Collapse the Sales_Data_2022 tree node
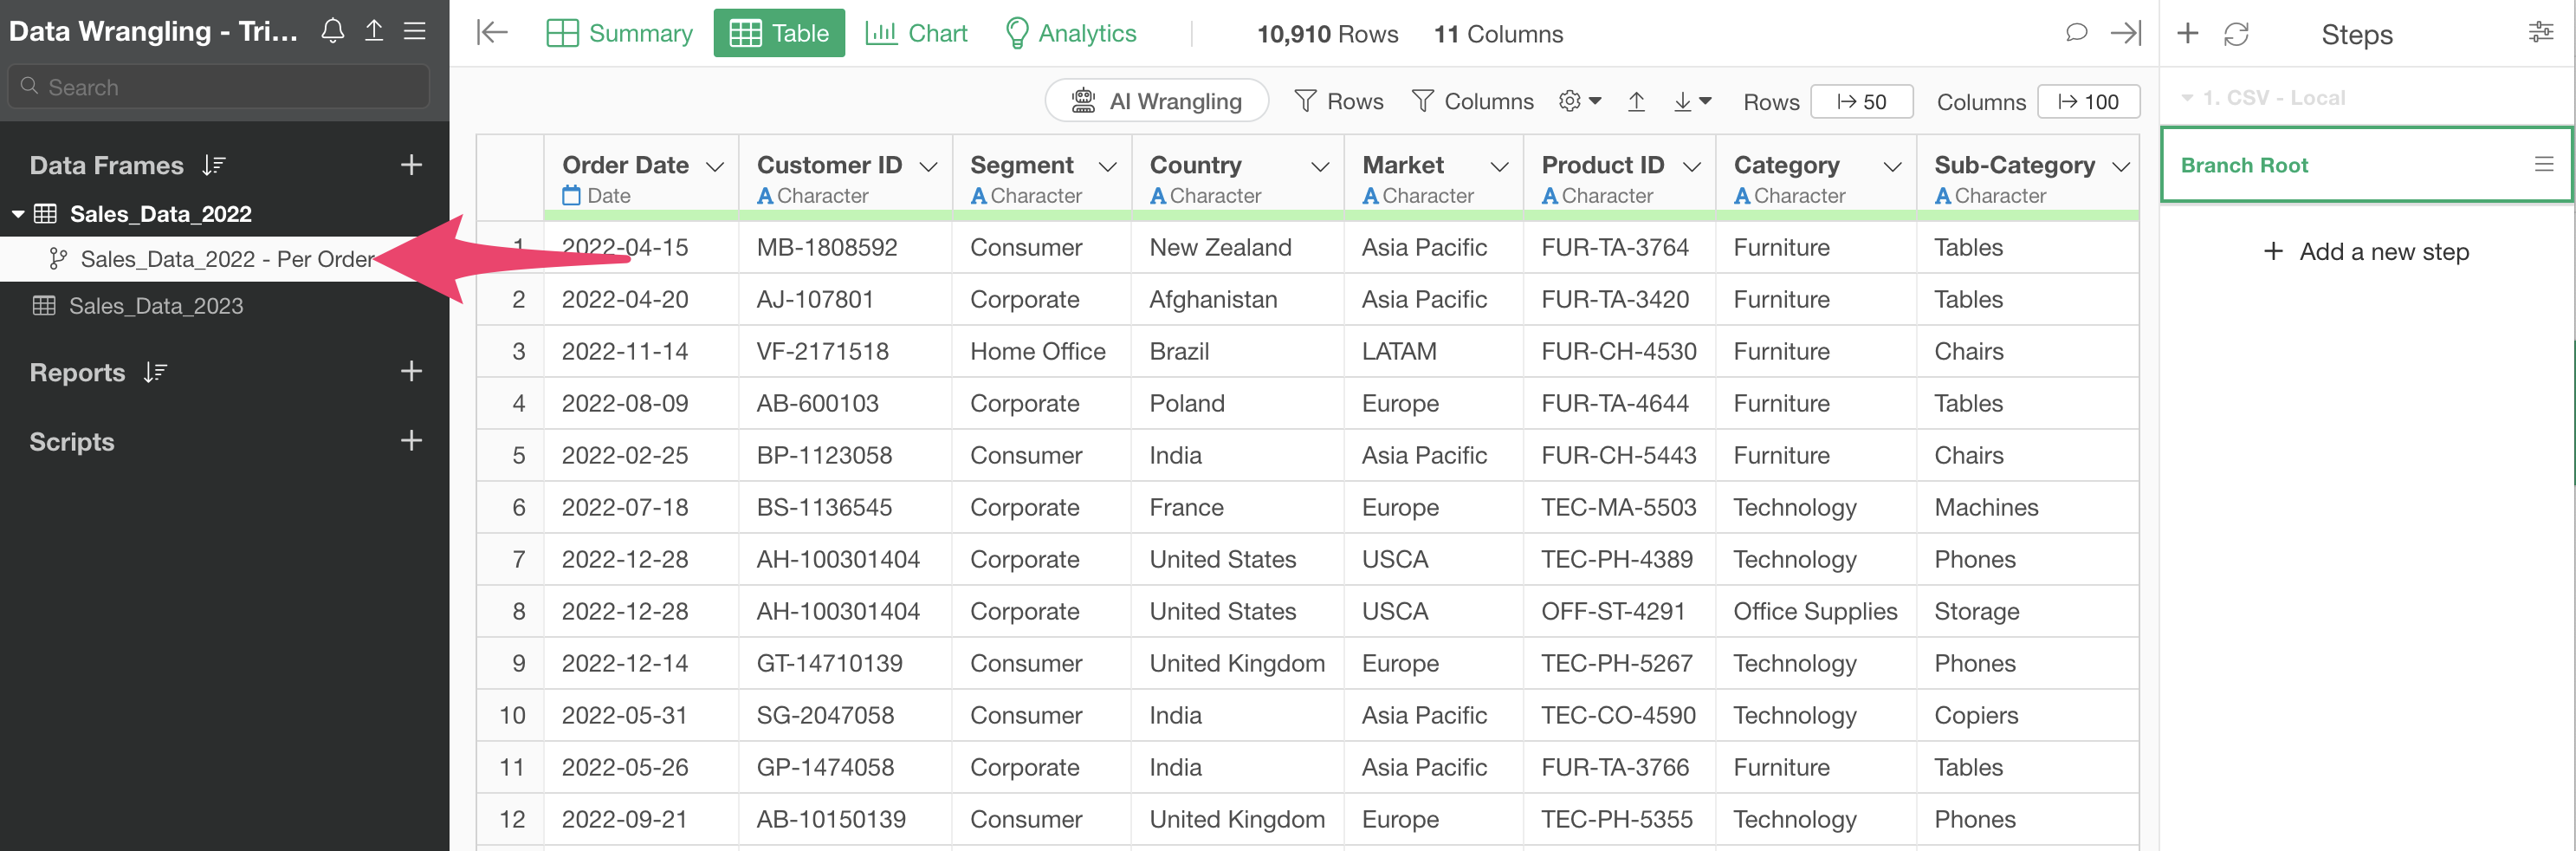2576x851 pixels. [x=18, y=214]
